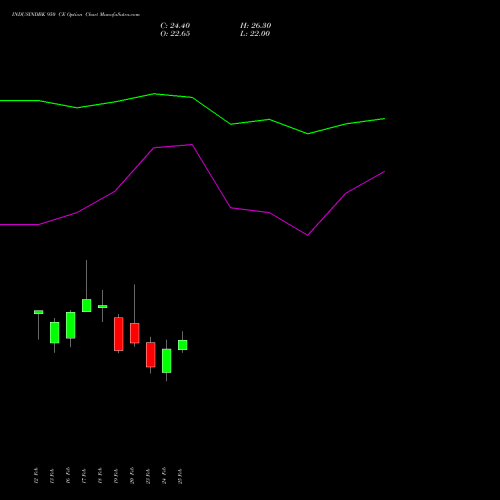Select the 16 Feb green candlestick body
Image resolution: width=500 pixels, height=500 pixels.
71,325
